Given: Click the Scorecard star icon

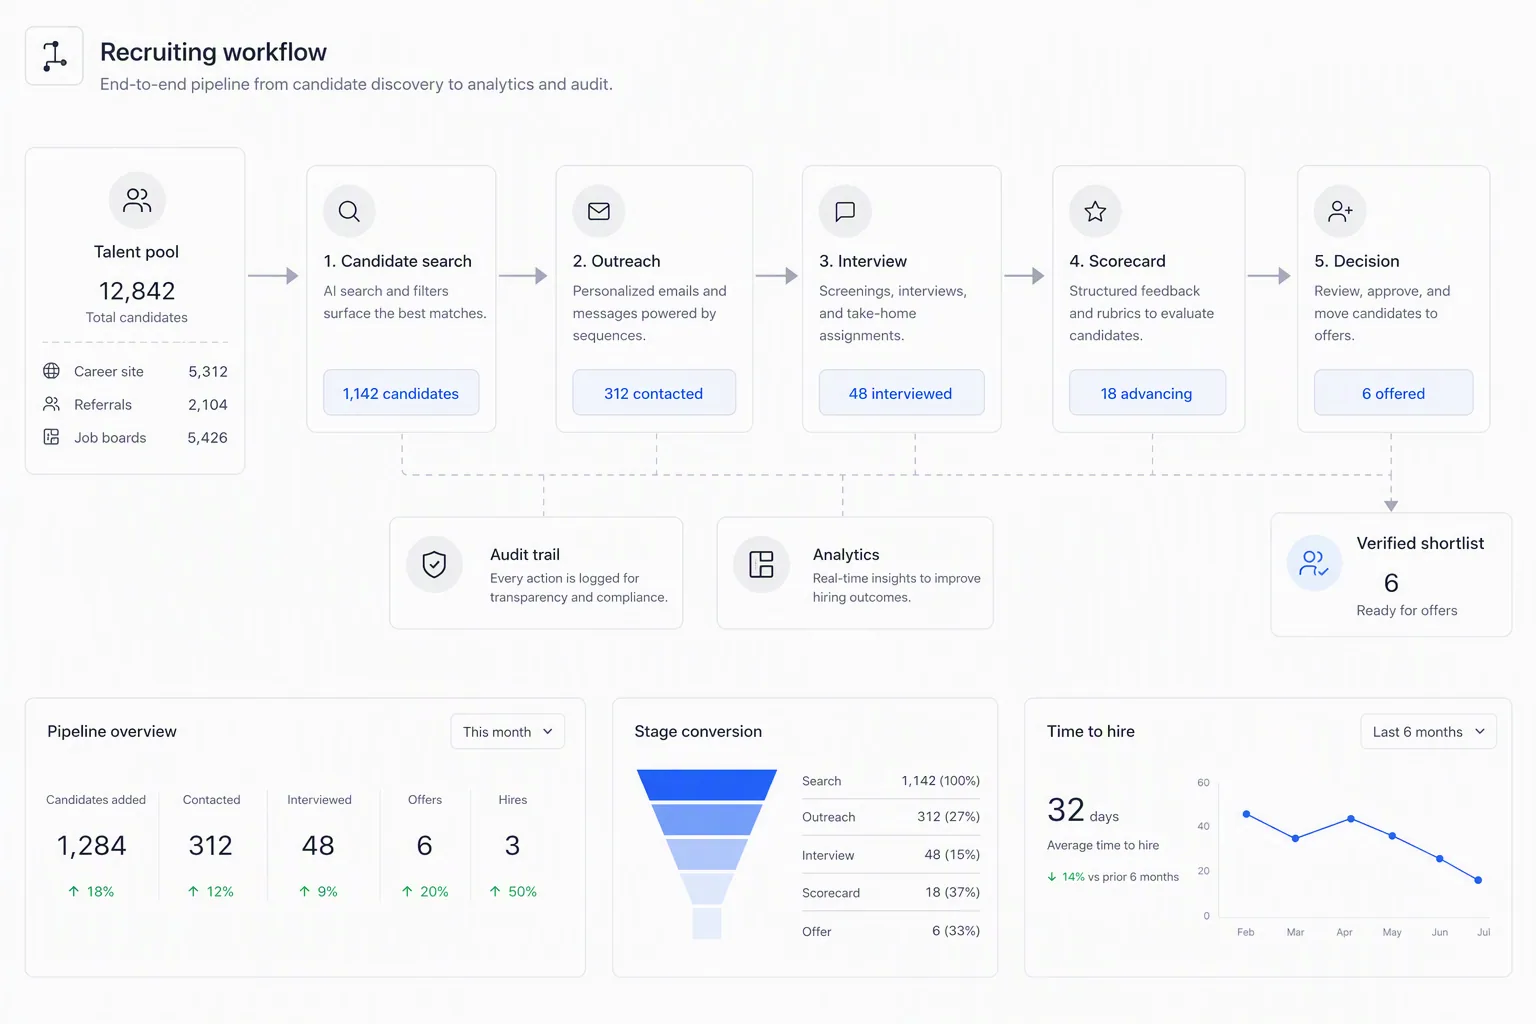Looking at the screenshot, I should pyautogui.click(x=1095, y=211).
